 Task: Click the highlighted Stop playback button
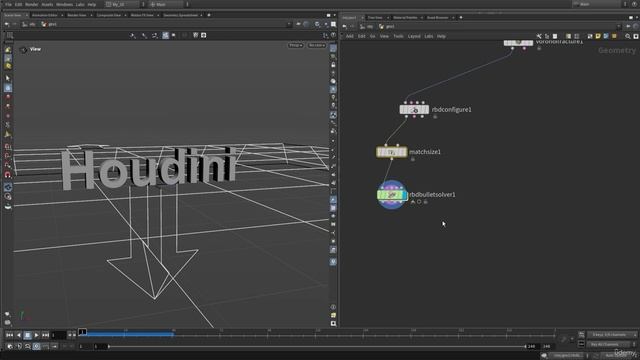(x=27, y=335)
